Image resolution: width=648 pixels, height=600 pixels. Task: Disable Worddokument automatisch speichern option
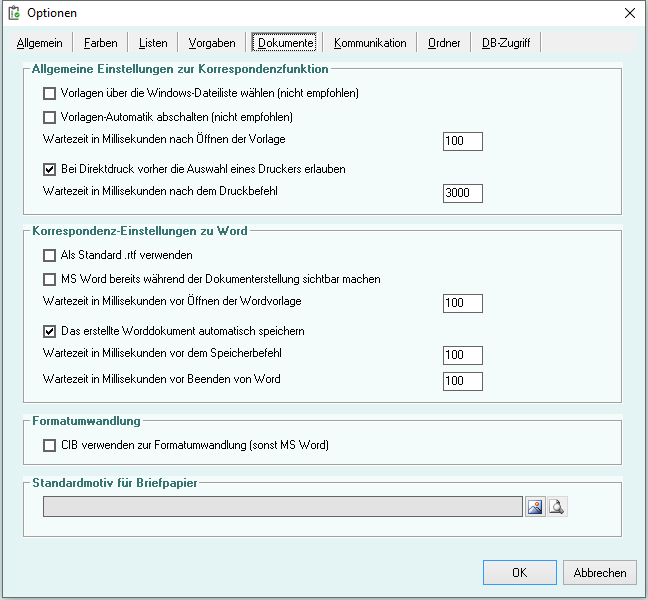[x=50, y=331]
